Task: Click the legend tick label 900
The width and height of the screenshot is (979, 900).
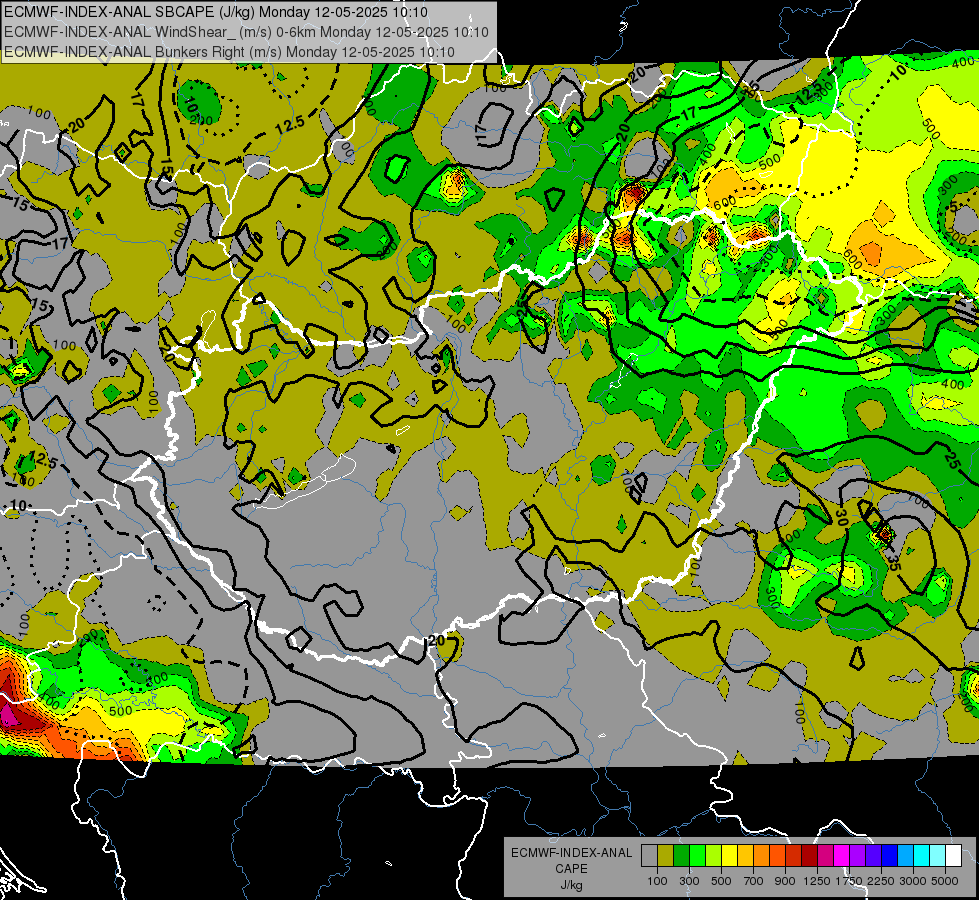Action: pos(785,881)
